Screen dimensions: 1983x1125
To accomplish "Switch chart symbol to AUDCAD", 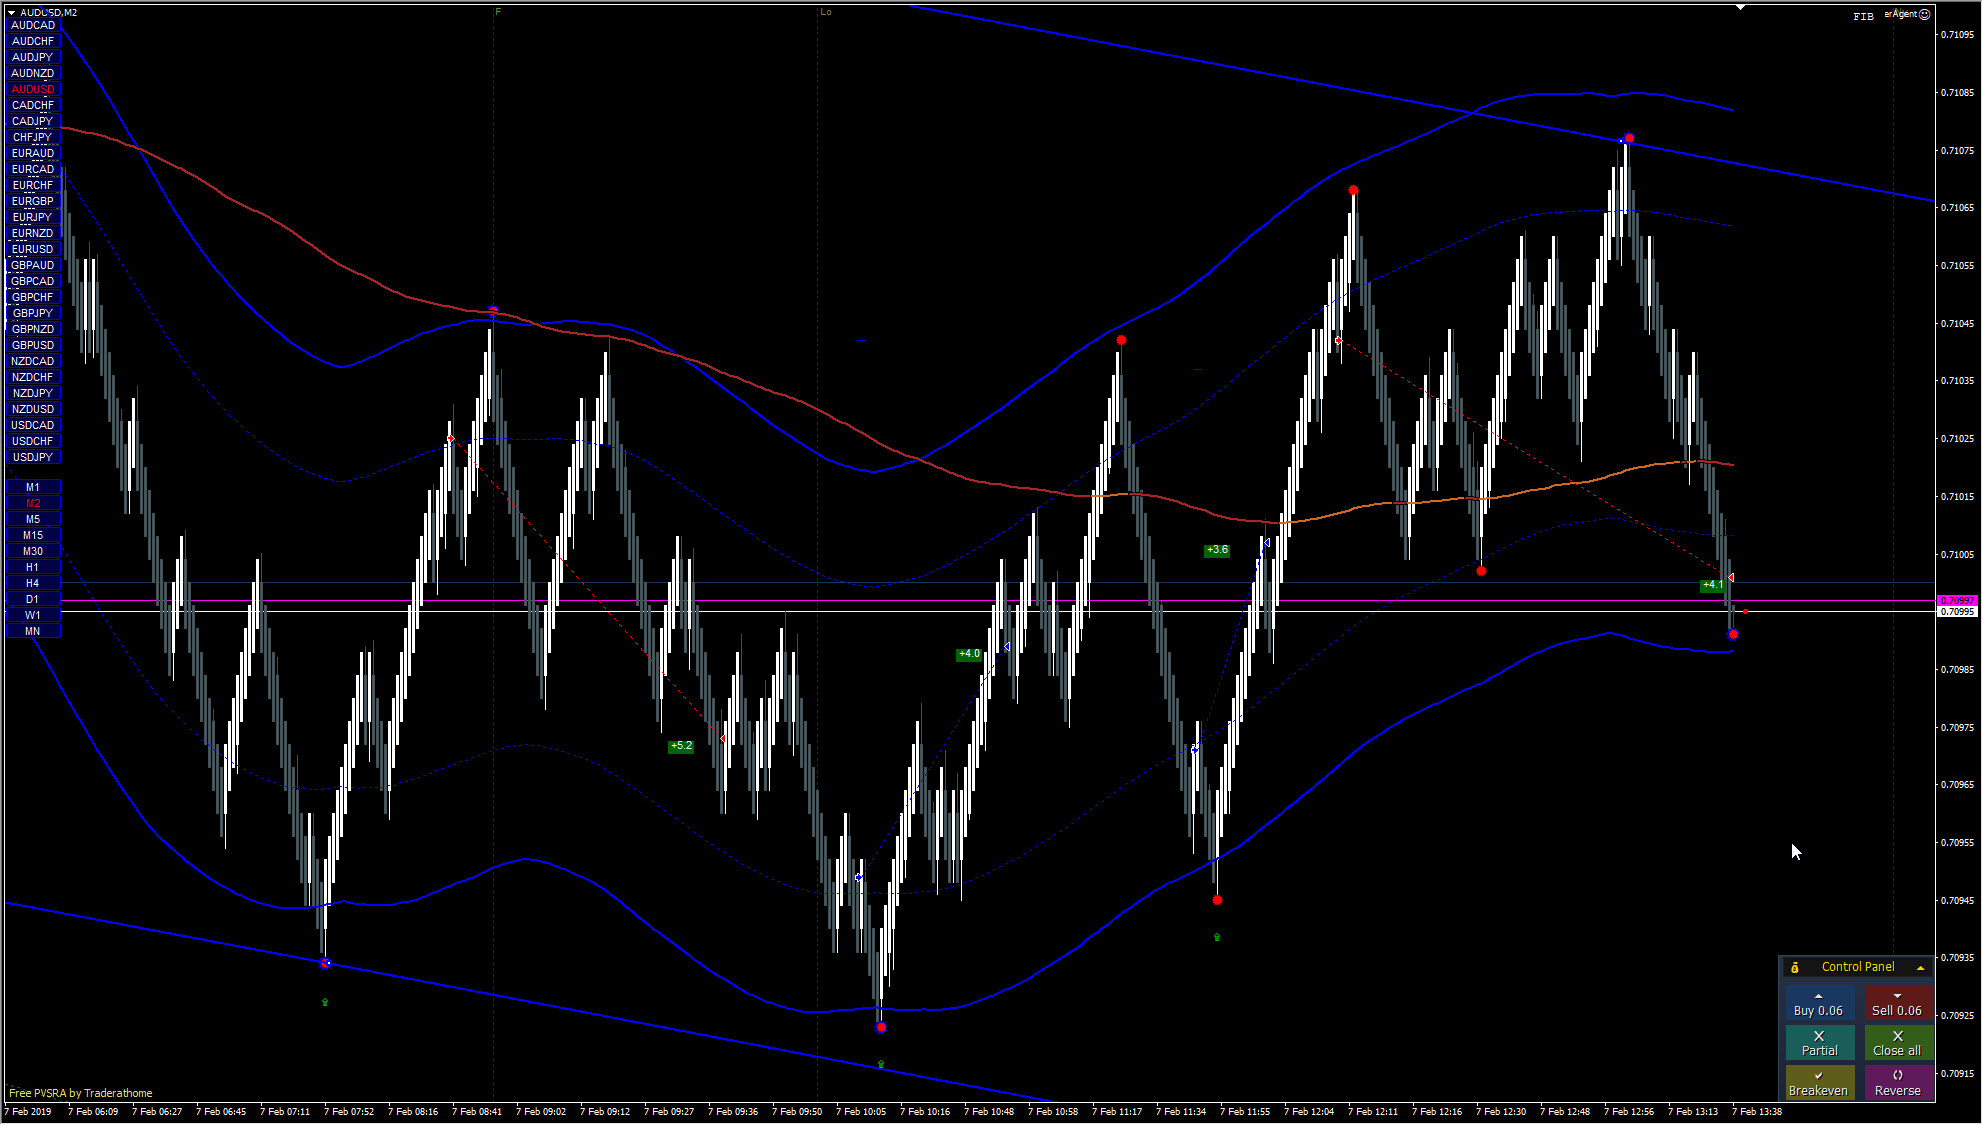I will 33,25.
